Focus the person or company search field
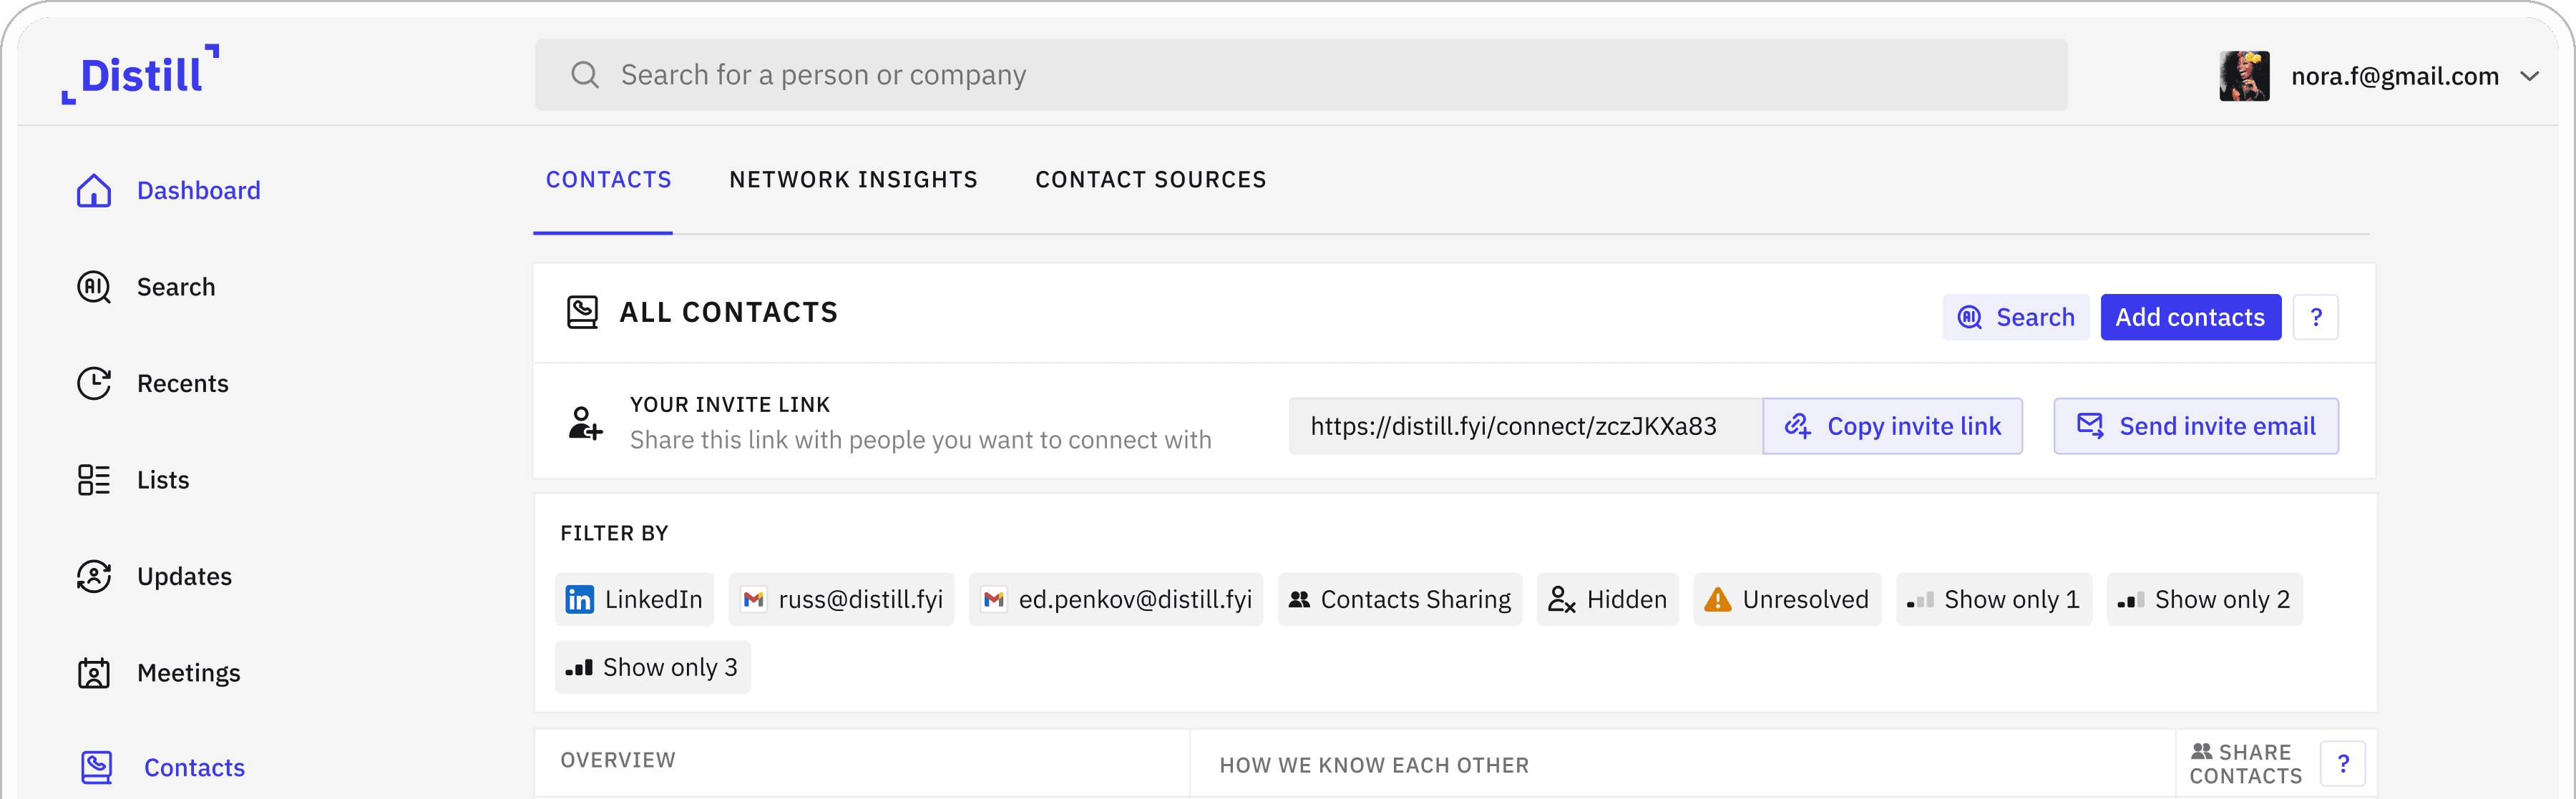Screen dimensions: 2576x799 pos(1300,75)
